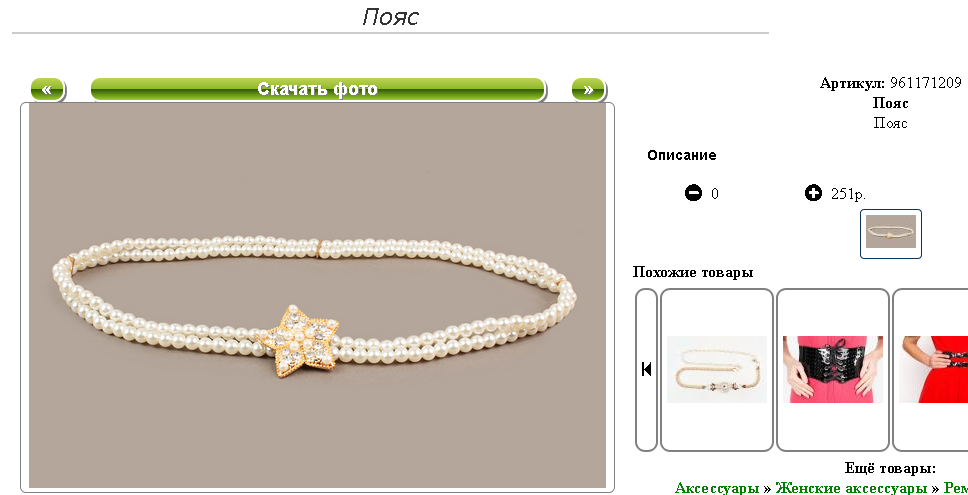Follow the Аксессуары category link
This screenshot has width=968, height=495.
(x=717, y=488)
